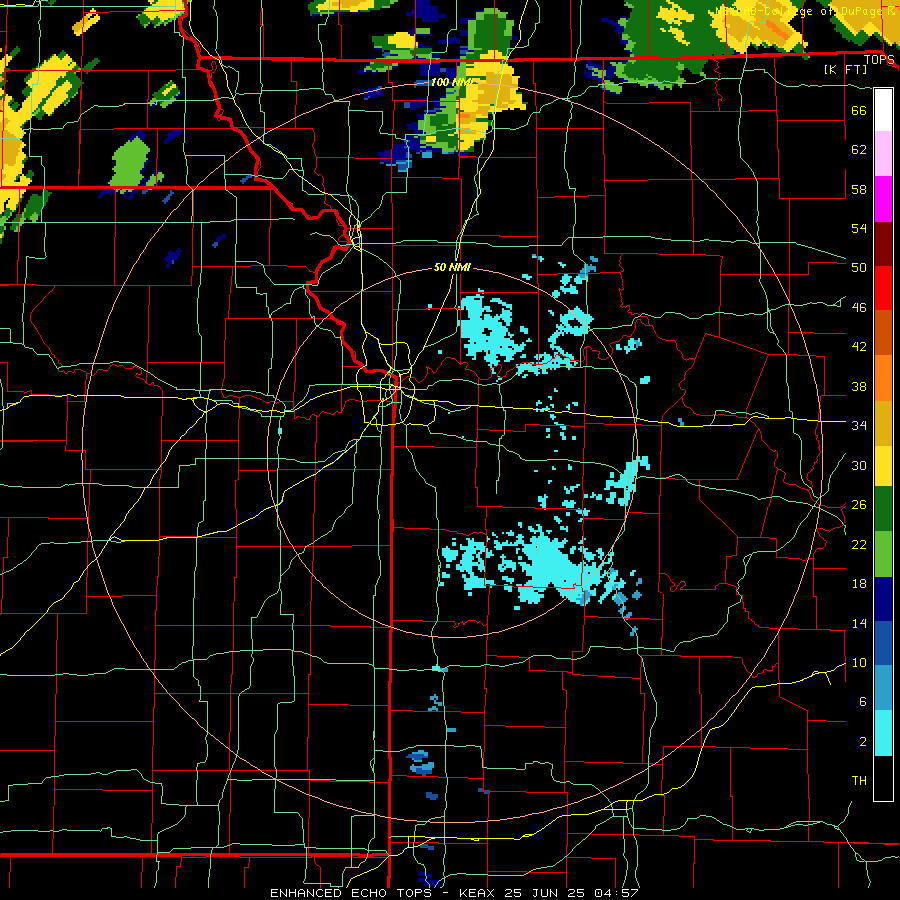Click the "22" legend value
The width and height of the screenshot is (900, 900).
(859, 545)
